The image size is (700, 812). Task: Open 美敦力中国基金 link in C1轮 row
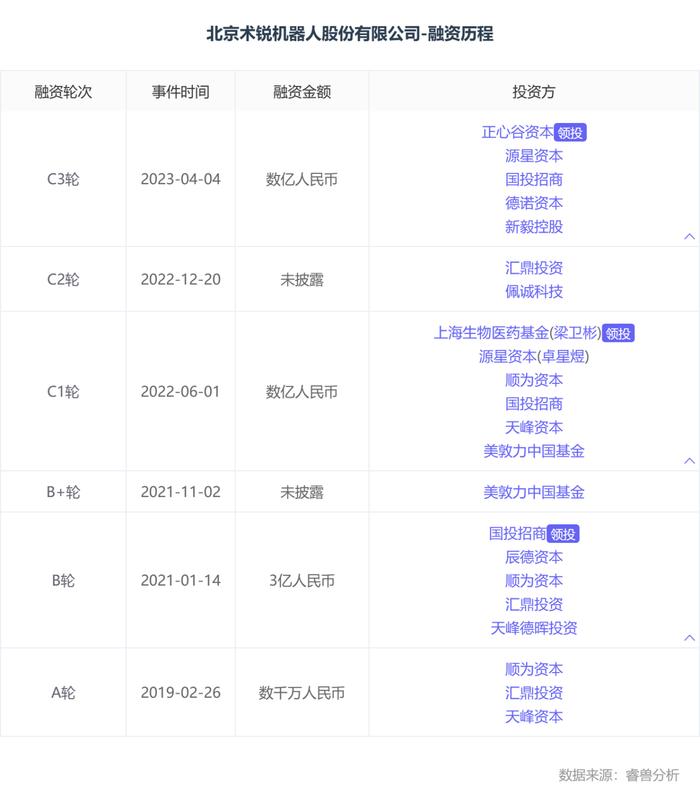(x=534, y=451)
